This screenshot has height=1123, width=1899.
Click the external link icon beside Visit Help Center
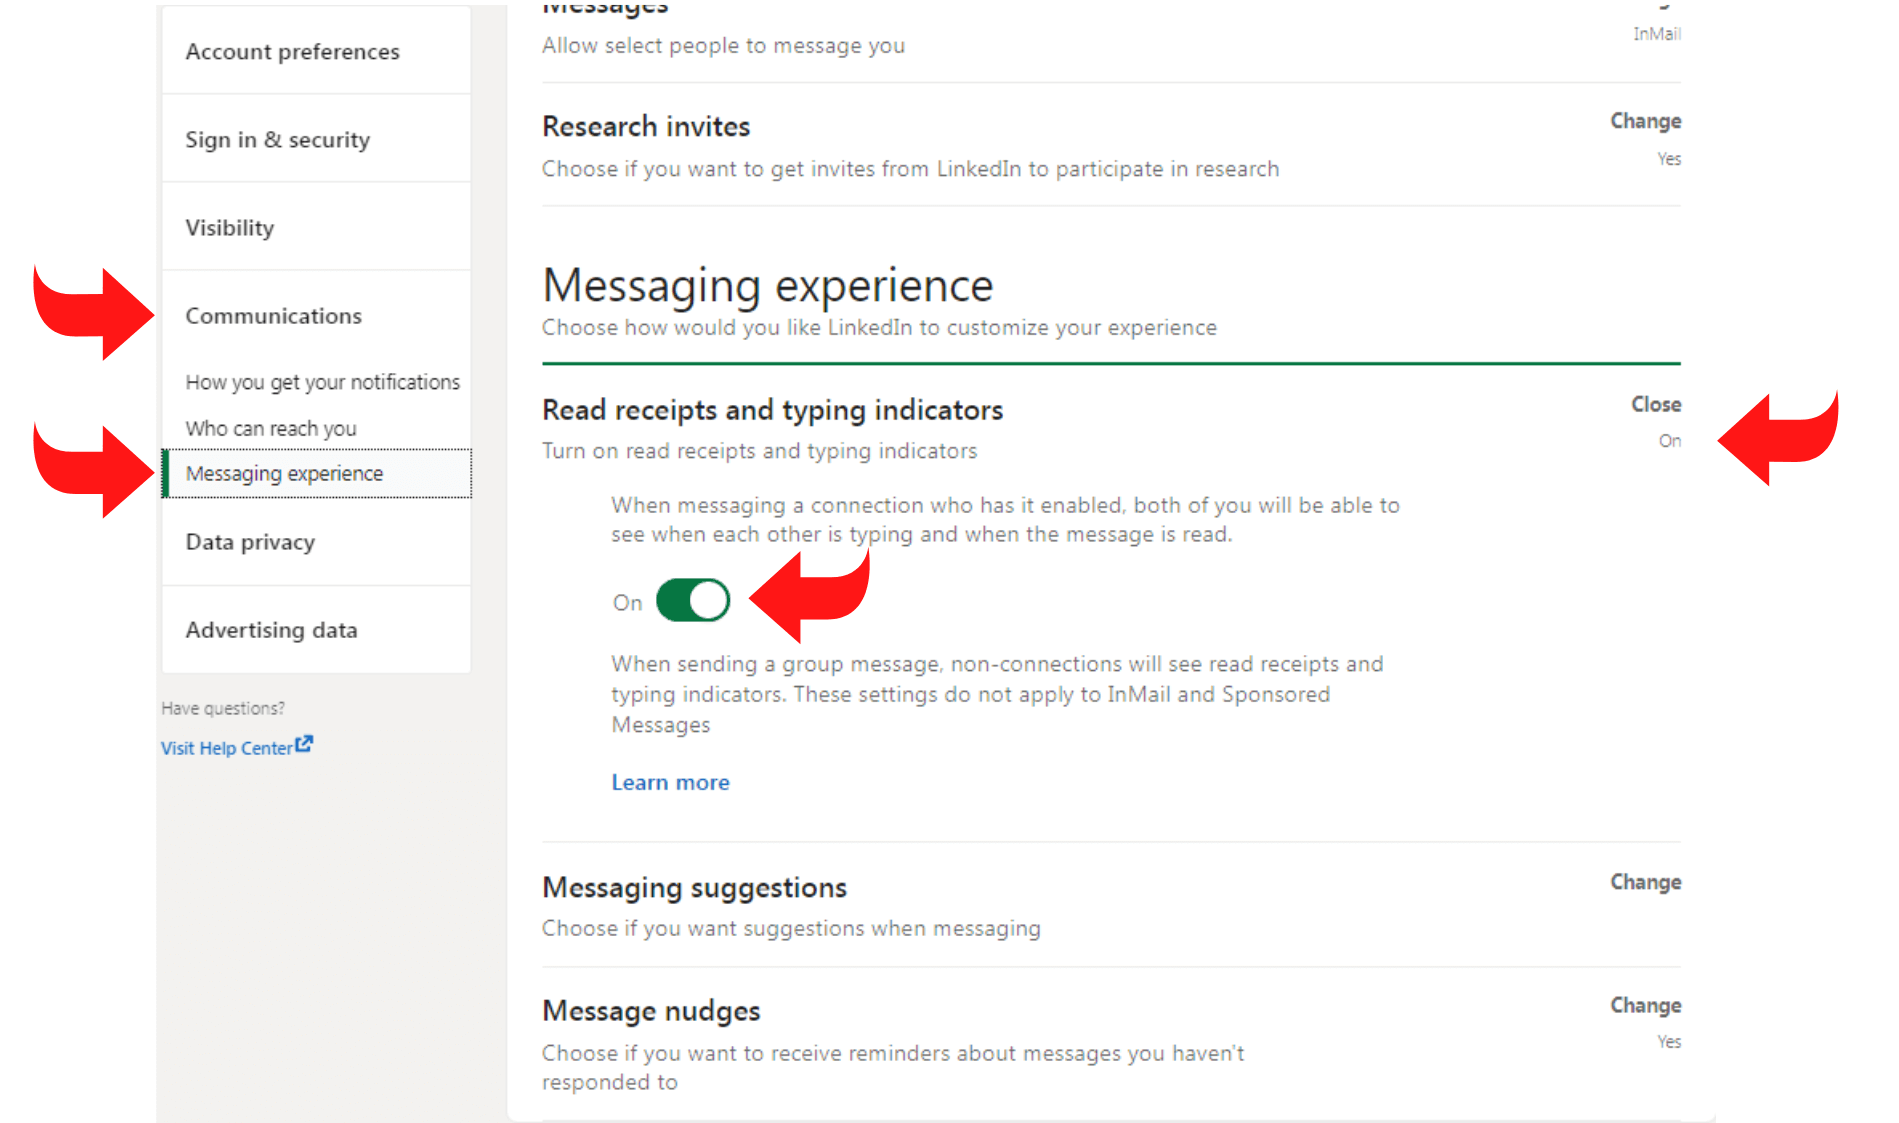304,744
